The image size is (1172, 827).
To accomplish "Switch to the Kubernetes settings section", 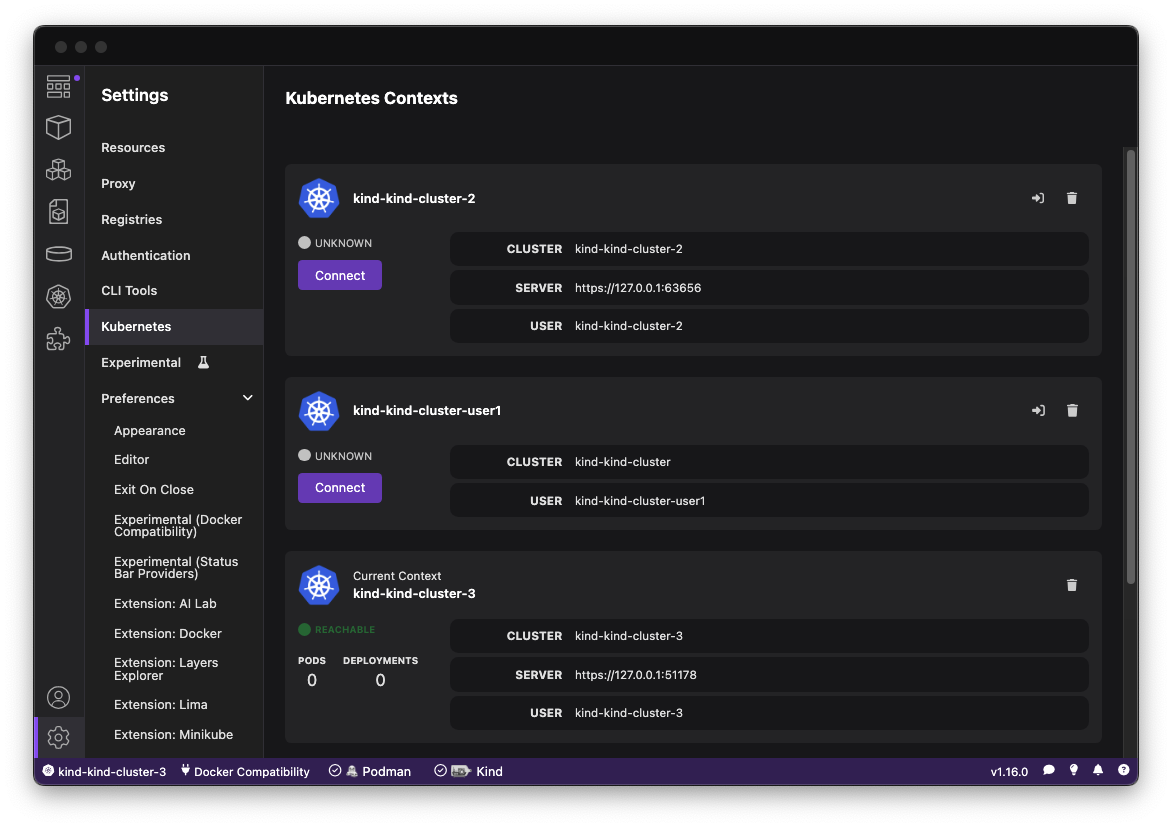I will coord(137,326).
